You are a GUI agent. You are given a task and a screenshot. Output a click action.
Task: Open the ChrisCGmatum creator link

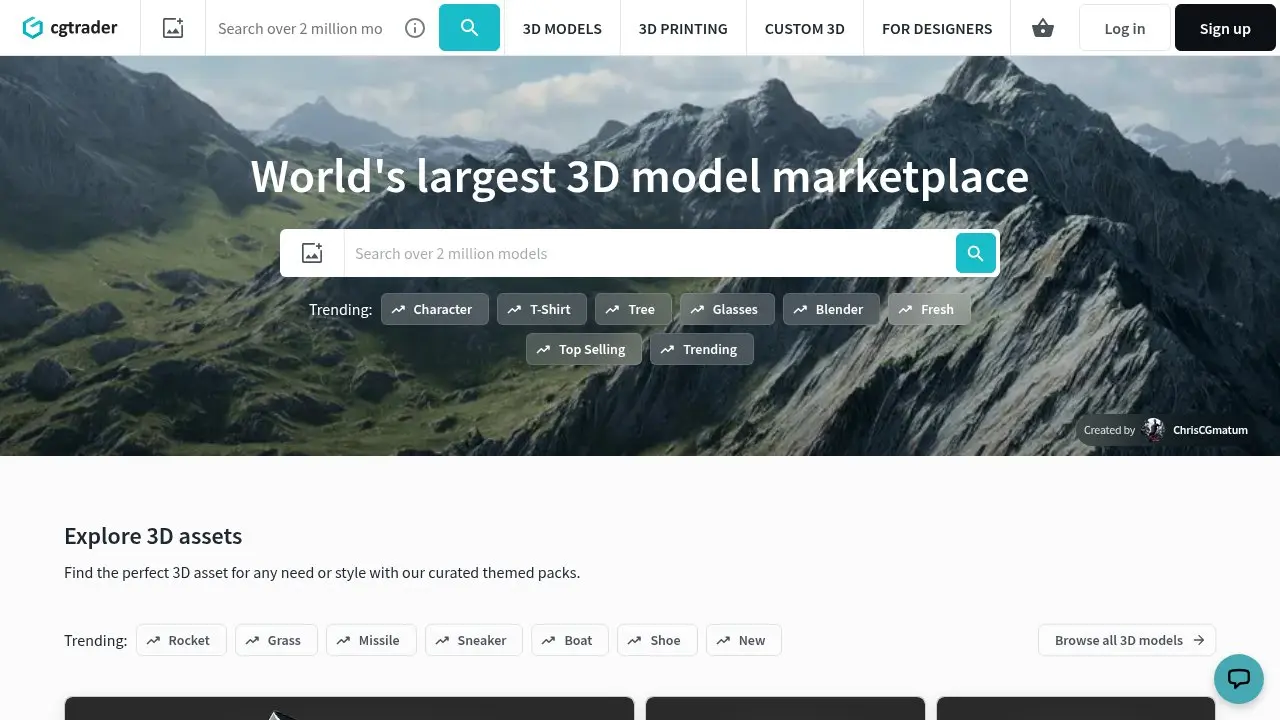pos(1210,430)
